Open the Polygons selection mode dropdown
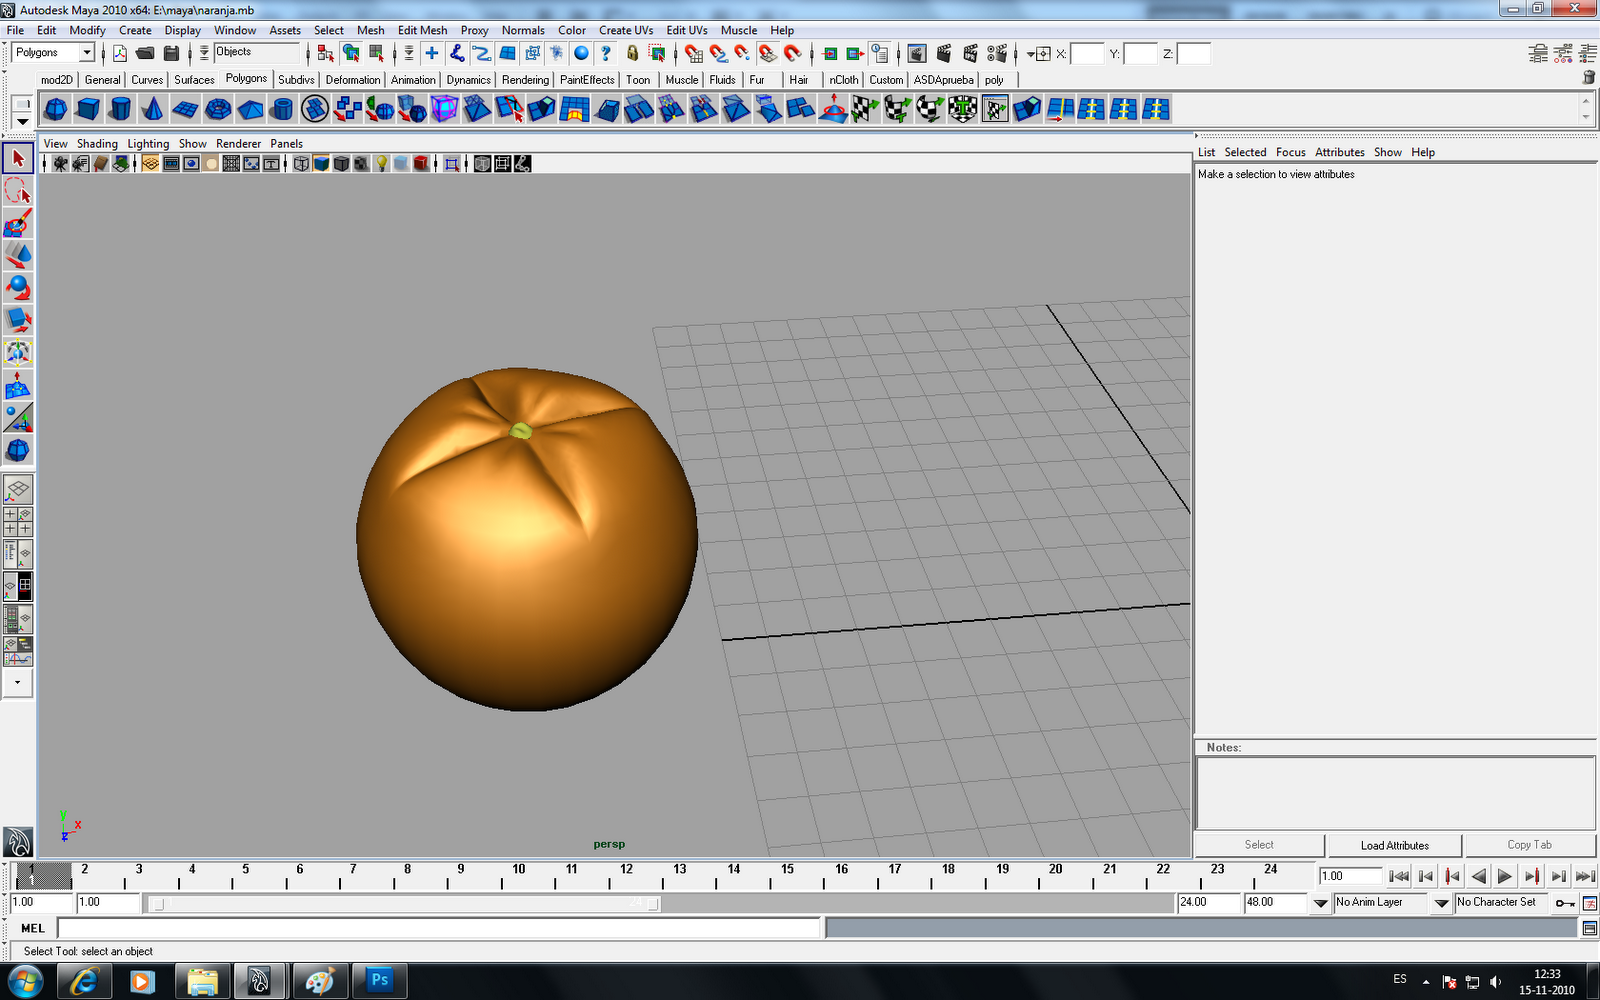Image resolution: width=1600 pixels, height=1000 pixels. [85, 52]
